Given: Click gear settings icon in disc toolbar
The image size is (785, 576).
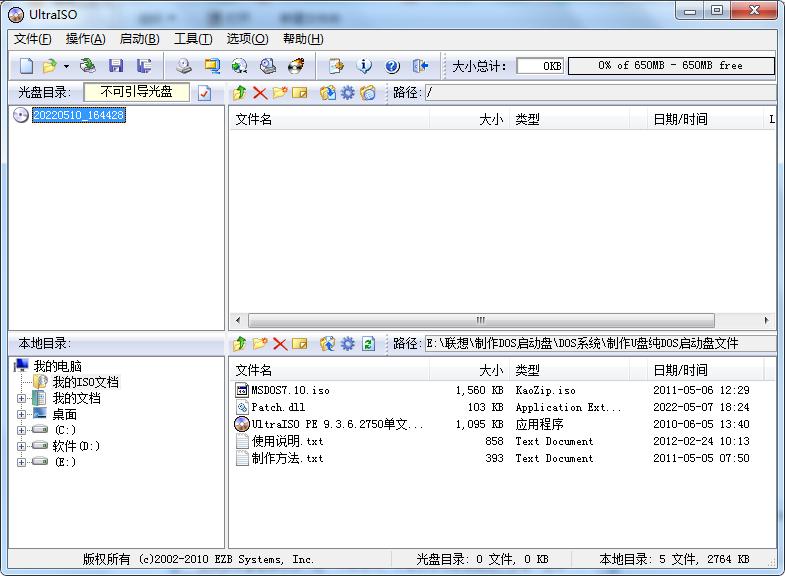Looking at the screenshot, I should tap(347, 93).
